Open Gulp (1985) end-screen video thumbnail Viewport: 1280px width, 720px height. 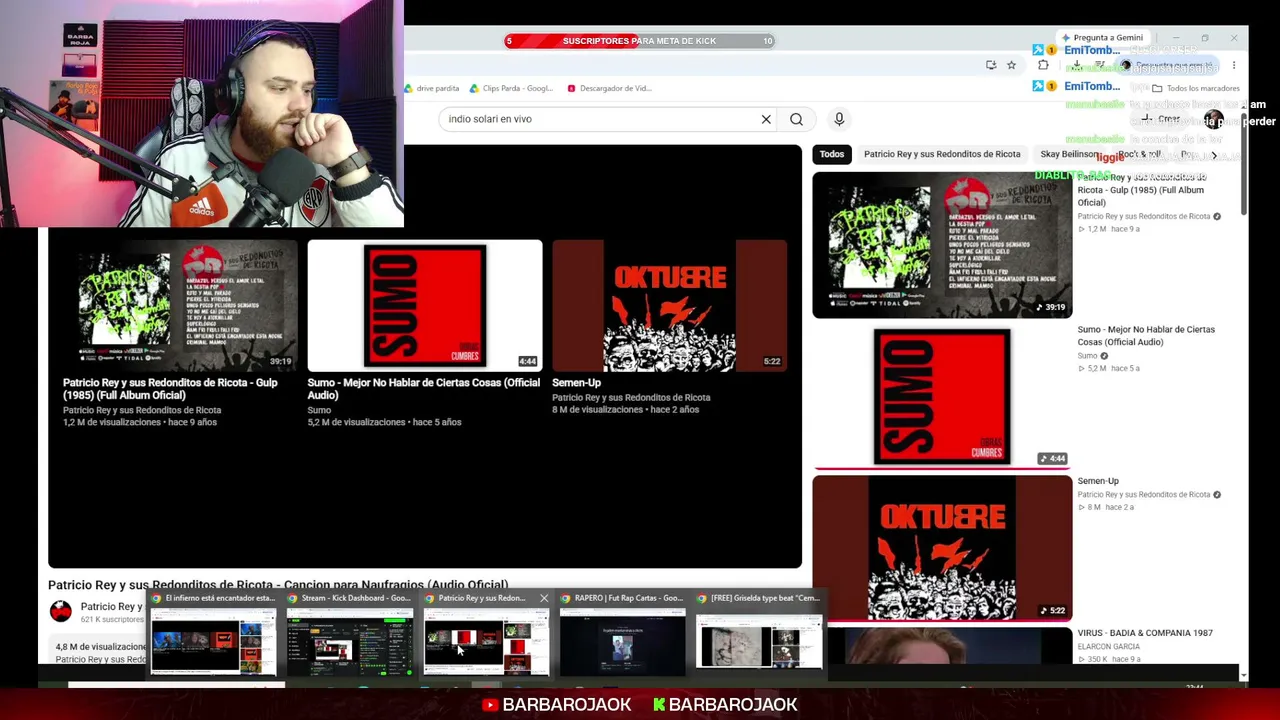[180, 305]
